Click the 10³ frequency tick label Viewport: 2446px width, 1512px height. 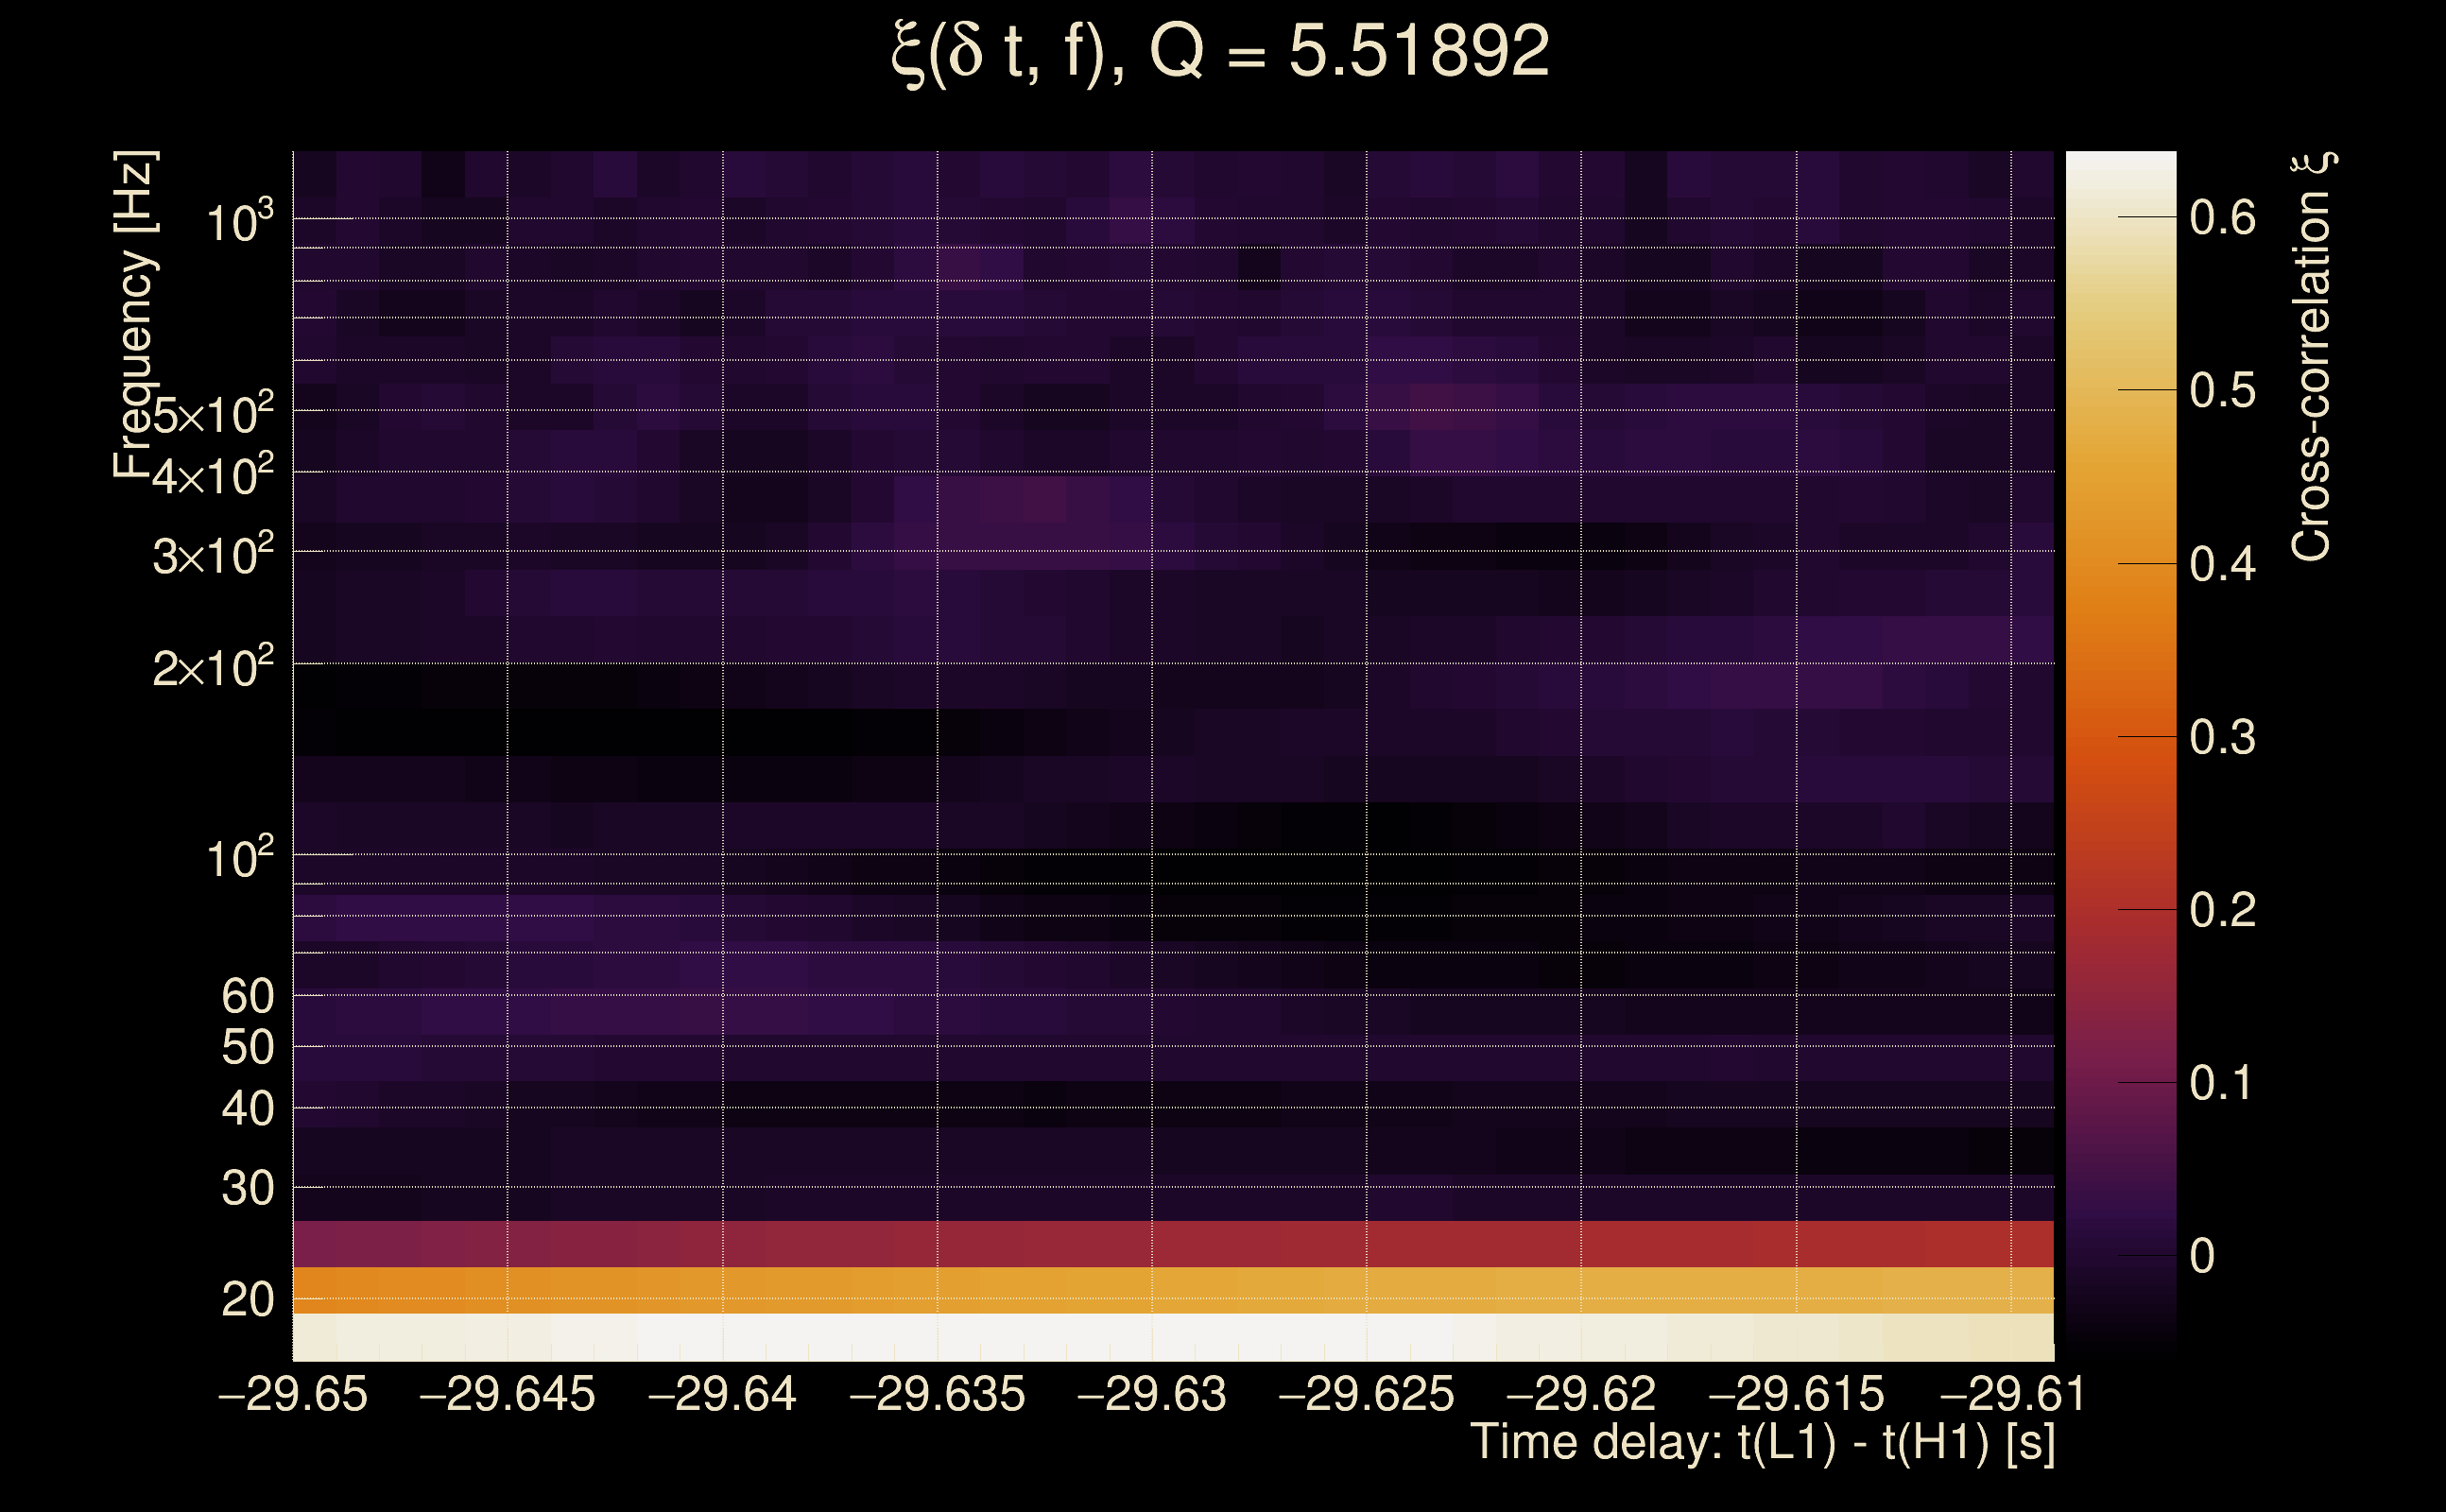[x=238, y=222]
